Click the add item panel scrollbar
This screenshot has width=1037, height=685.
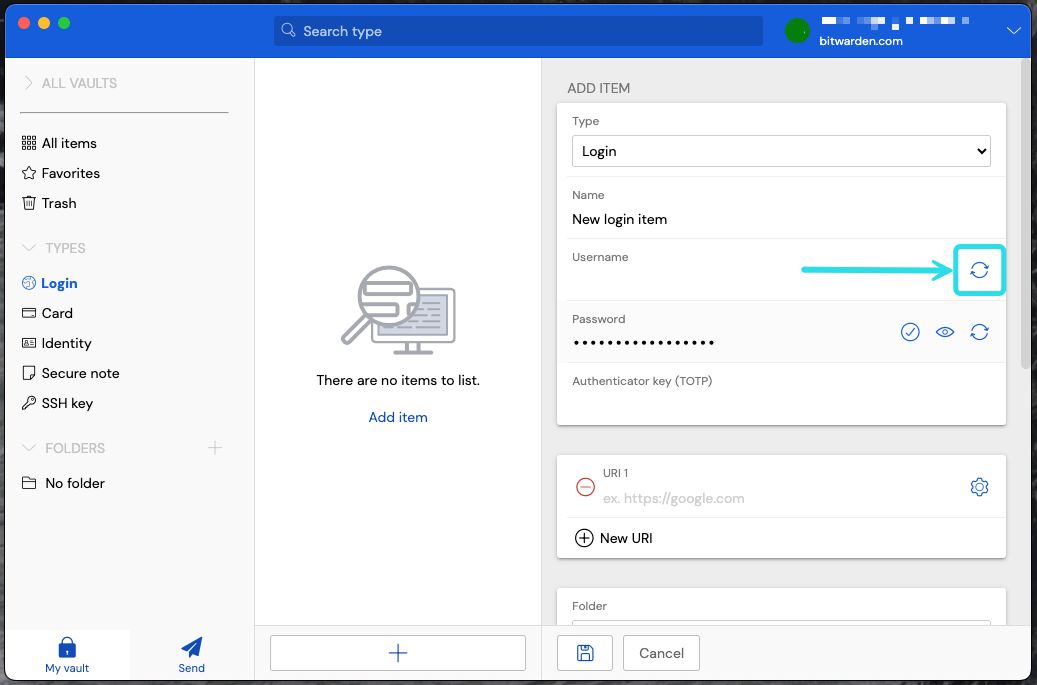[x=1025, y=214]
